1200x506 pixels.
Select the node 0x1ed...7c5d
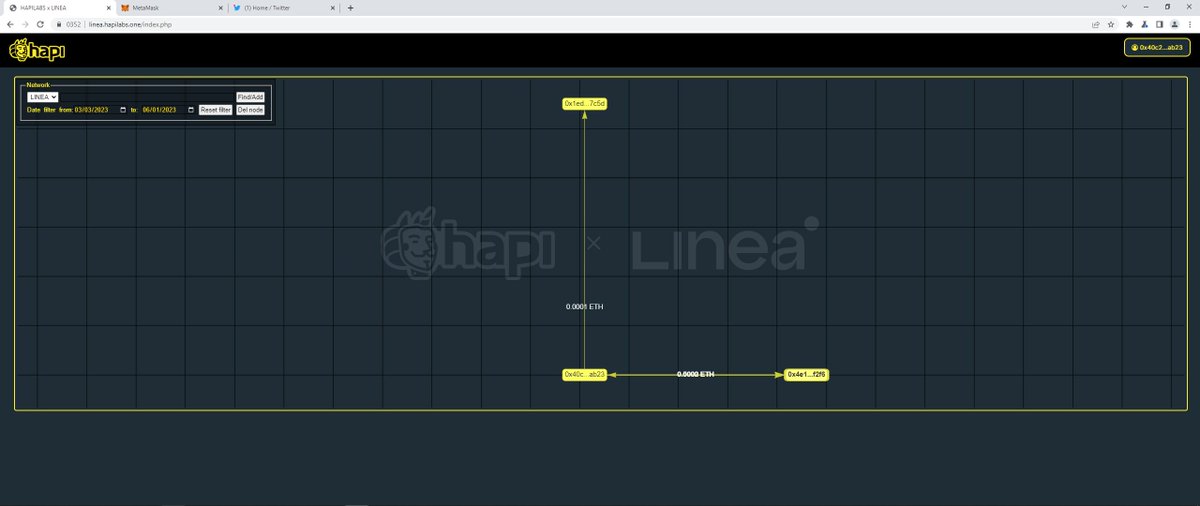585,104
